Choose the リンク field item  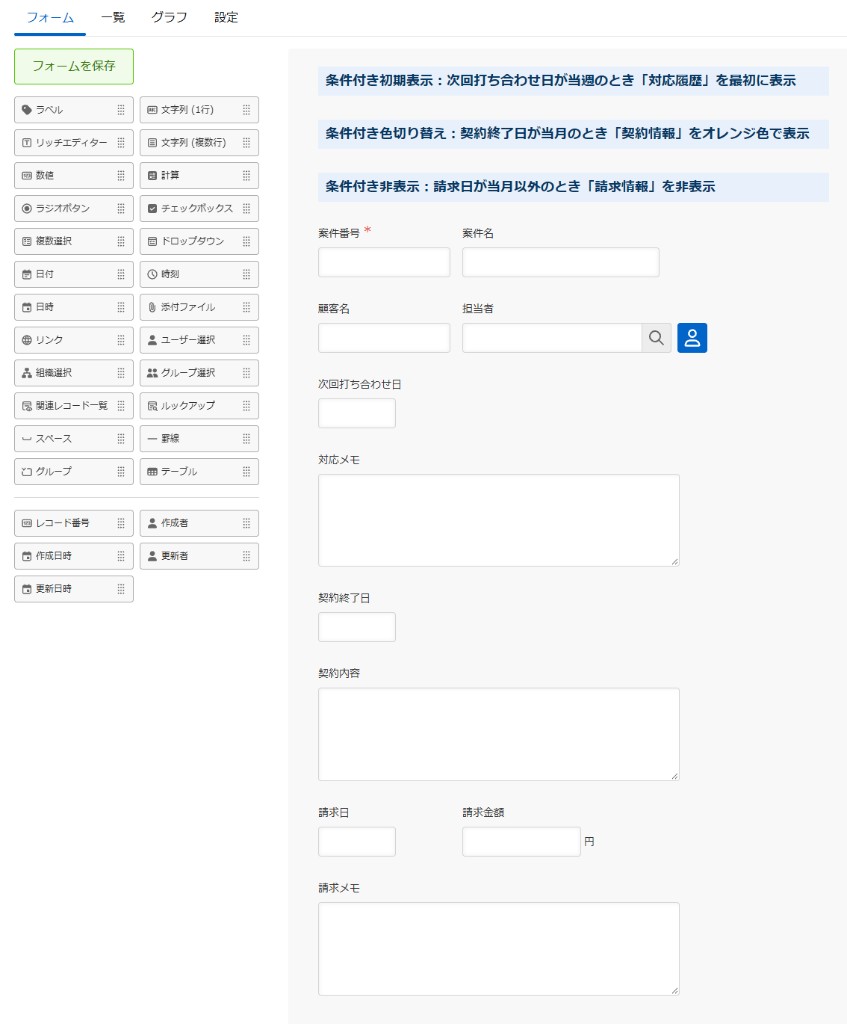pyautogui.click(x=74, y=340)
